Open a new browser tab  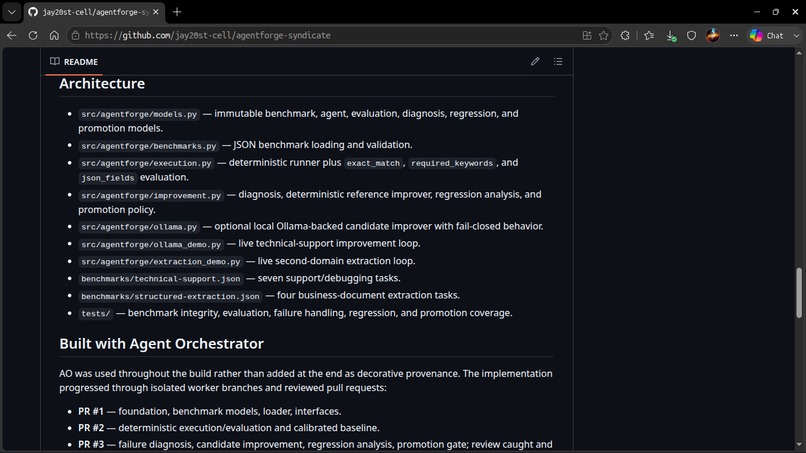click(177, 12)
